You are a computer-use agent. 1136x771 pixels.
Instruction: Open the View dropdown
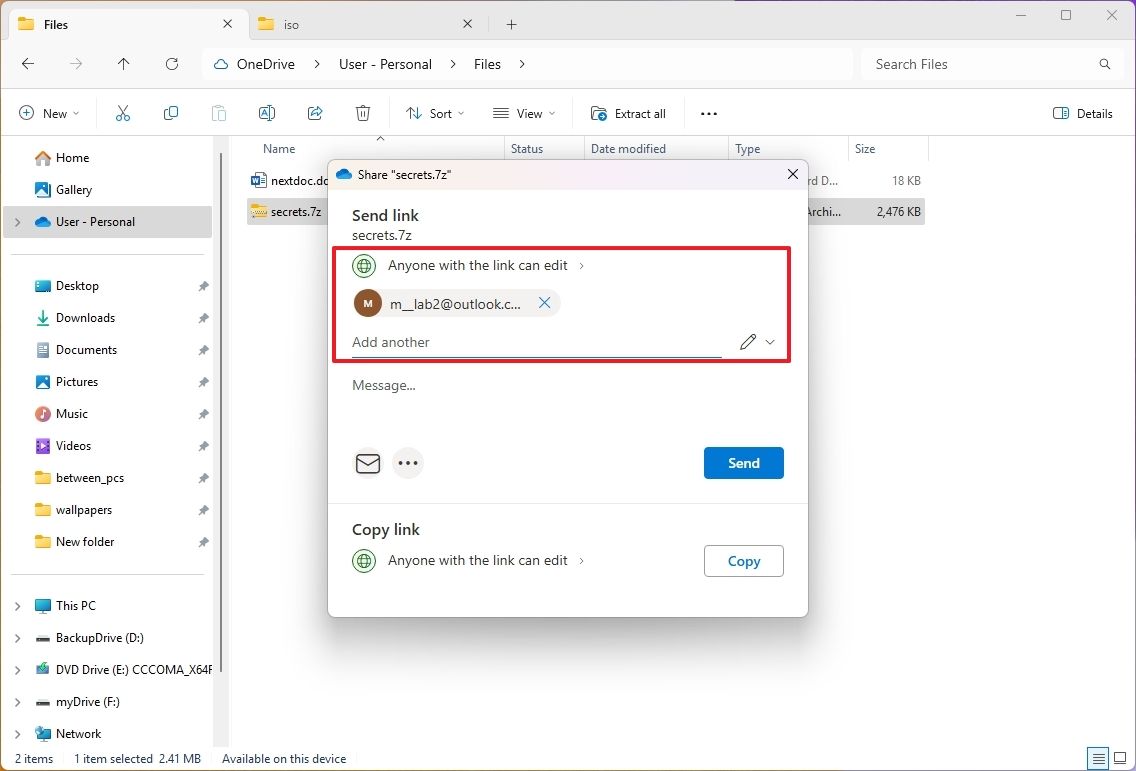pyautogui.click(x=523, y=113)
